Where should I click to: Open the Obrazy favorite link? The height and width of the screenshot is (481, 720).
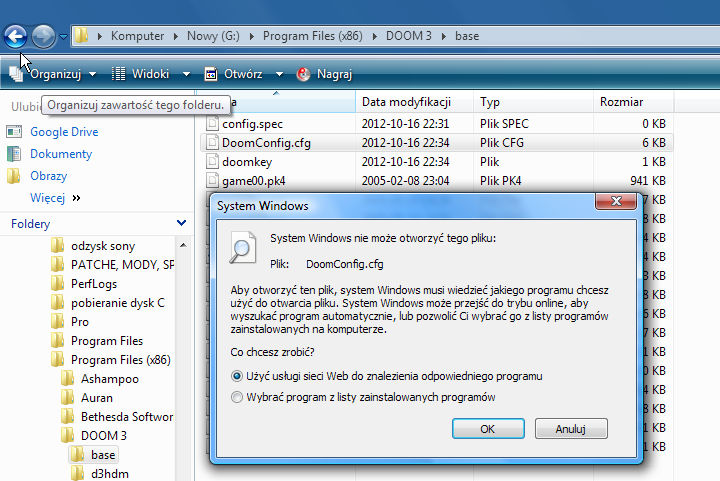(x=49, y=176)
